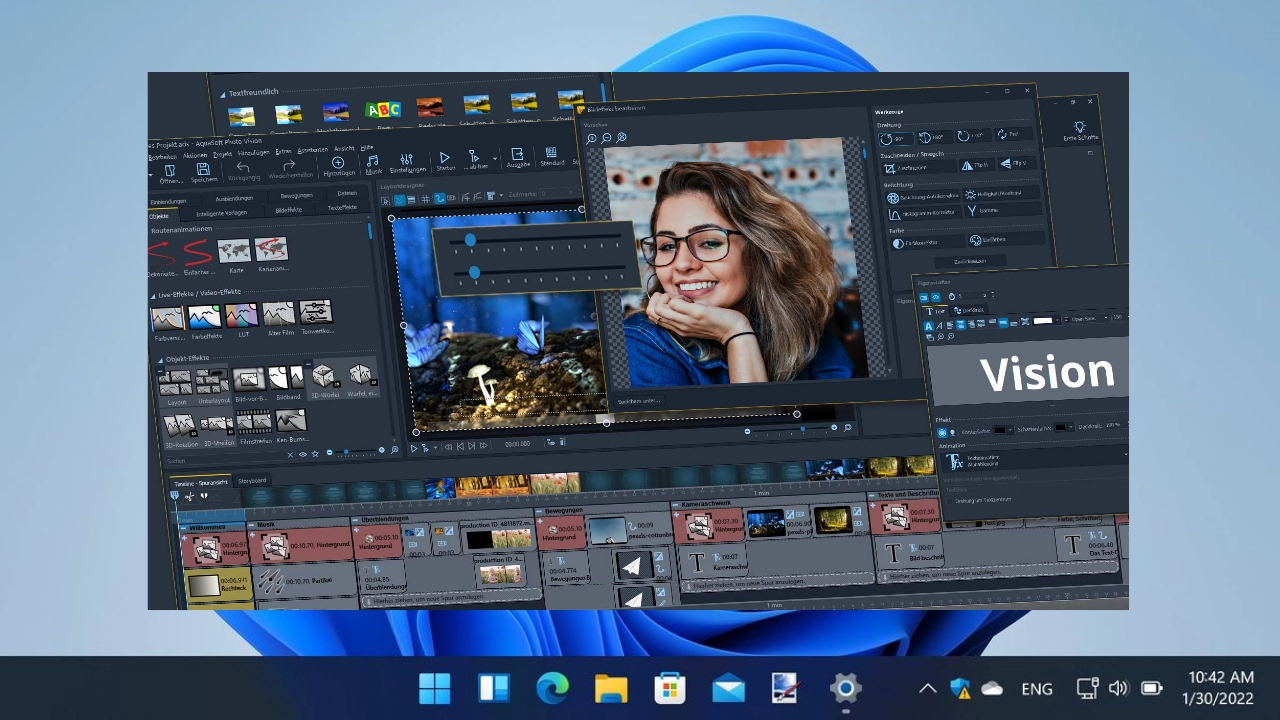Click the Zurücksetzen button
Viewport: 1280px width, 720px height.
pyautogui.click(x=970, y=261)
